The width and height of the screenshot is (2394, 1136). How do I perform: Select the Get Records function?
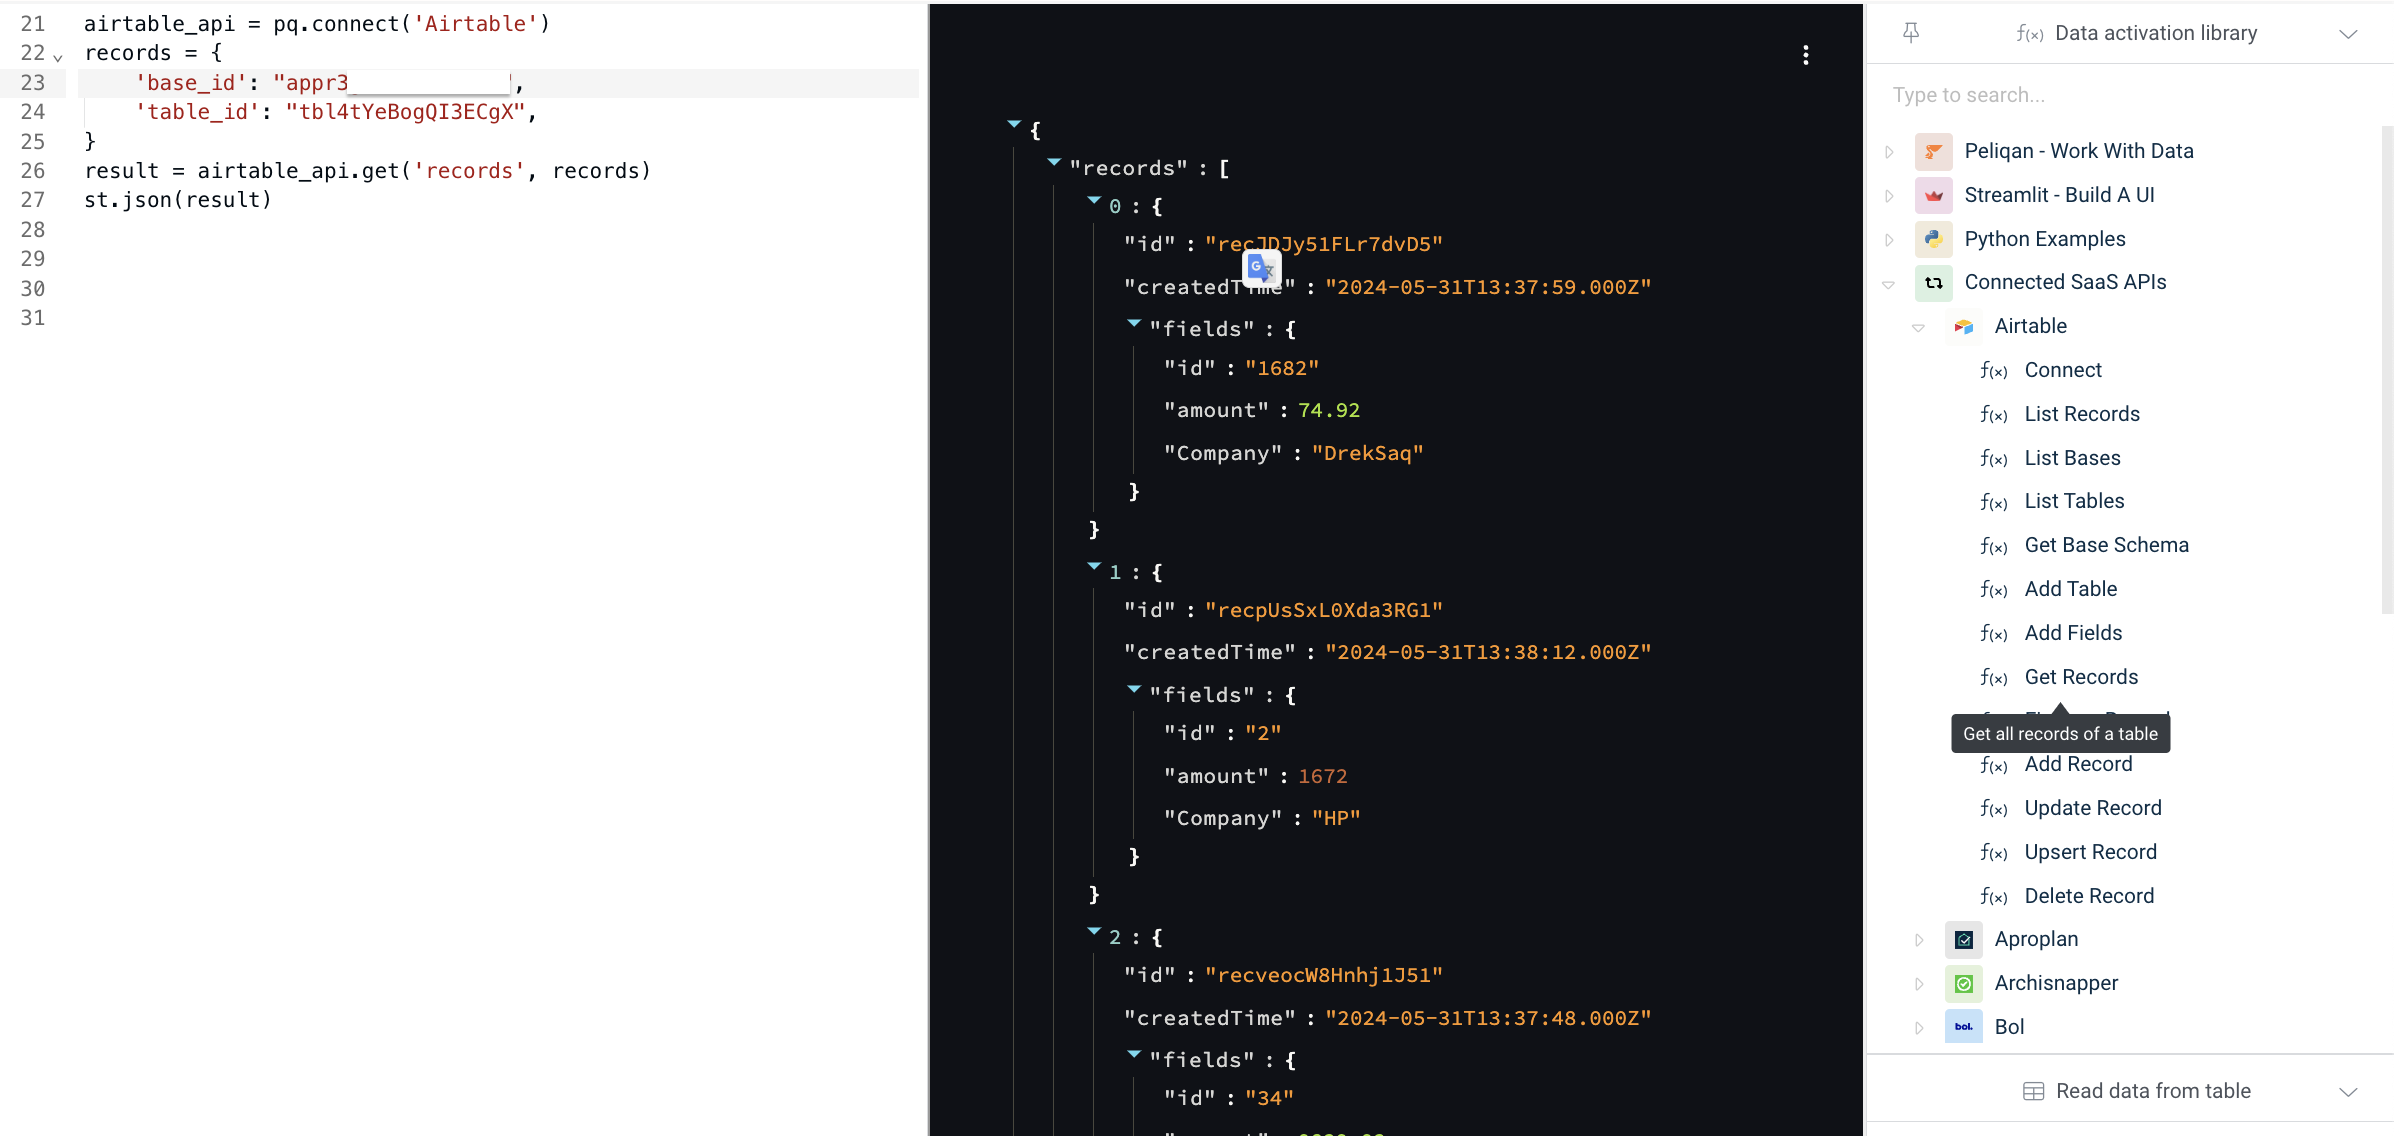point(2081,677)
